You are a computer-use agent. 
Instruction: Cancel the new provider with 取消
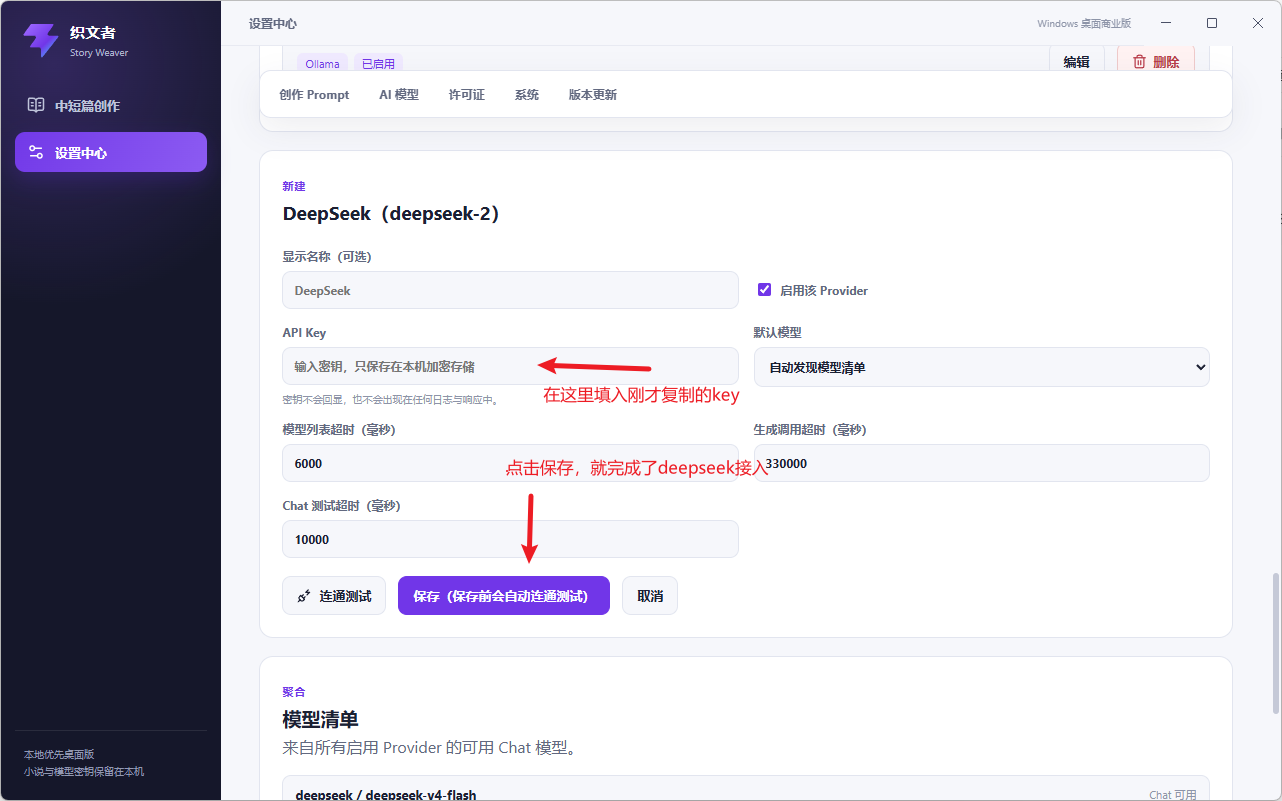click(650, 596)
